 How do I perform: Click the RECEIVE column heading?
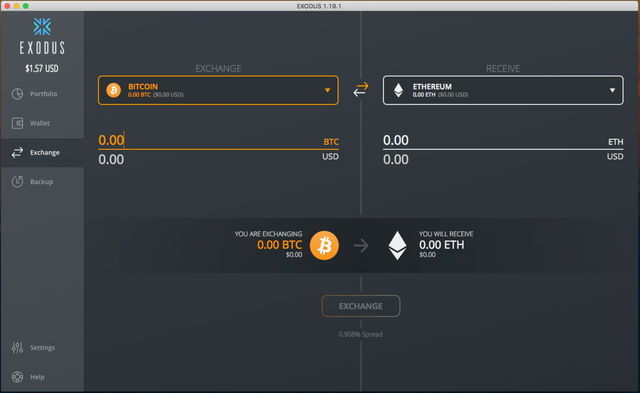503,69
